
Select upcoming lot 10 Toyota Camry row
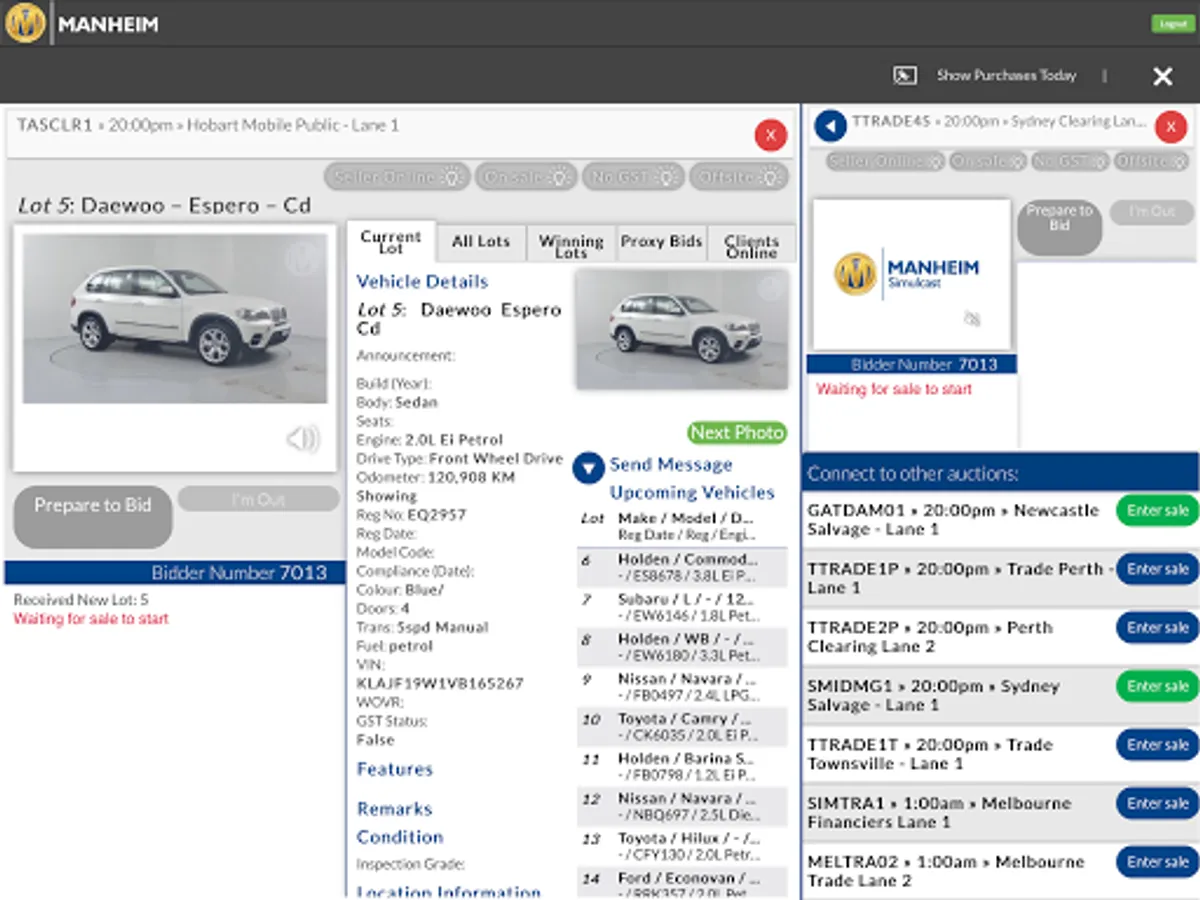coord(682,728)
